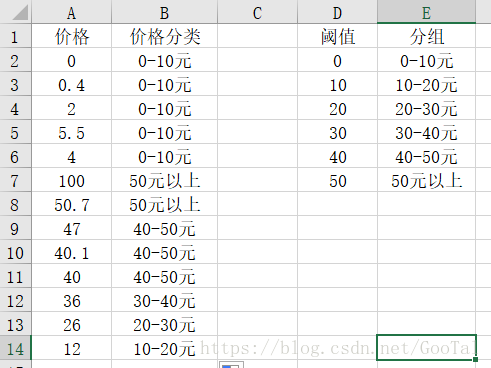Select highlighted row 14 header
The height and width of the screenshot is (368, 491).
coord(15,348)
